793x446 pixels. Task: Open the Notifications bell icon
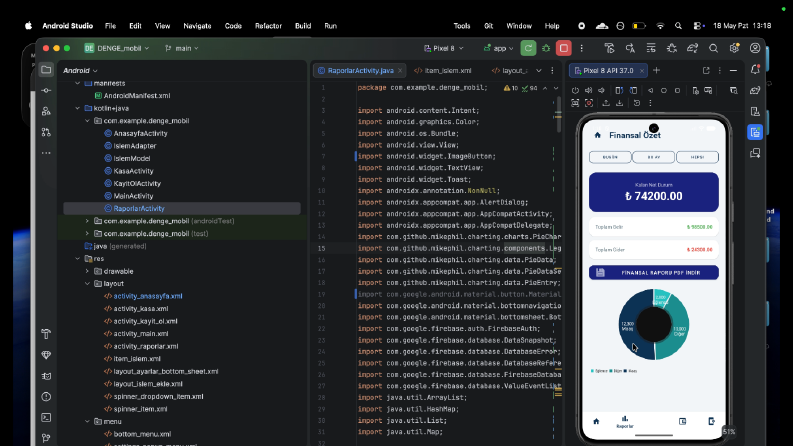pyautogui.click(x=755, y=70)
